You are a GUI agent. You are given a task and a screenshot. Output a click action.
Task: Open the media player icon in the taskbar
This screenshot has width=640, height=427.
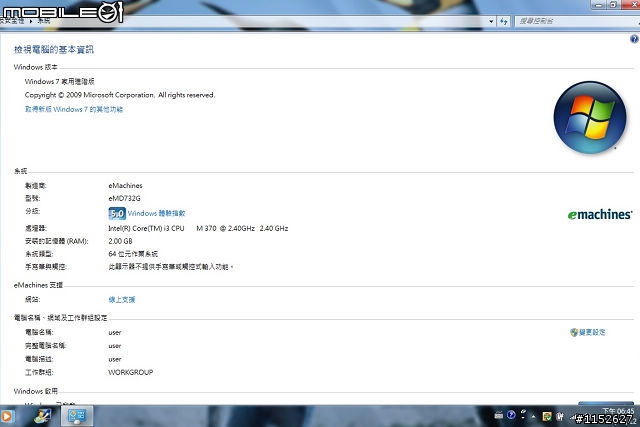pyautogui.click(x=7, y=416)
